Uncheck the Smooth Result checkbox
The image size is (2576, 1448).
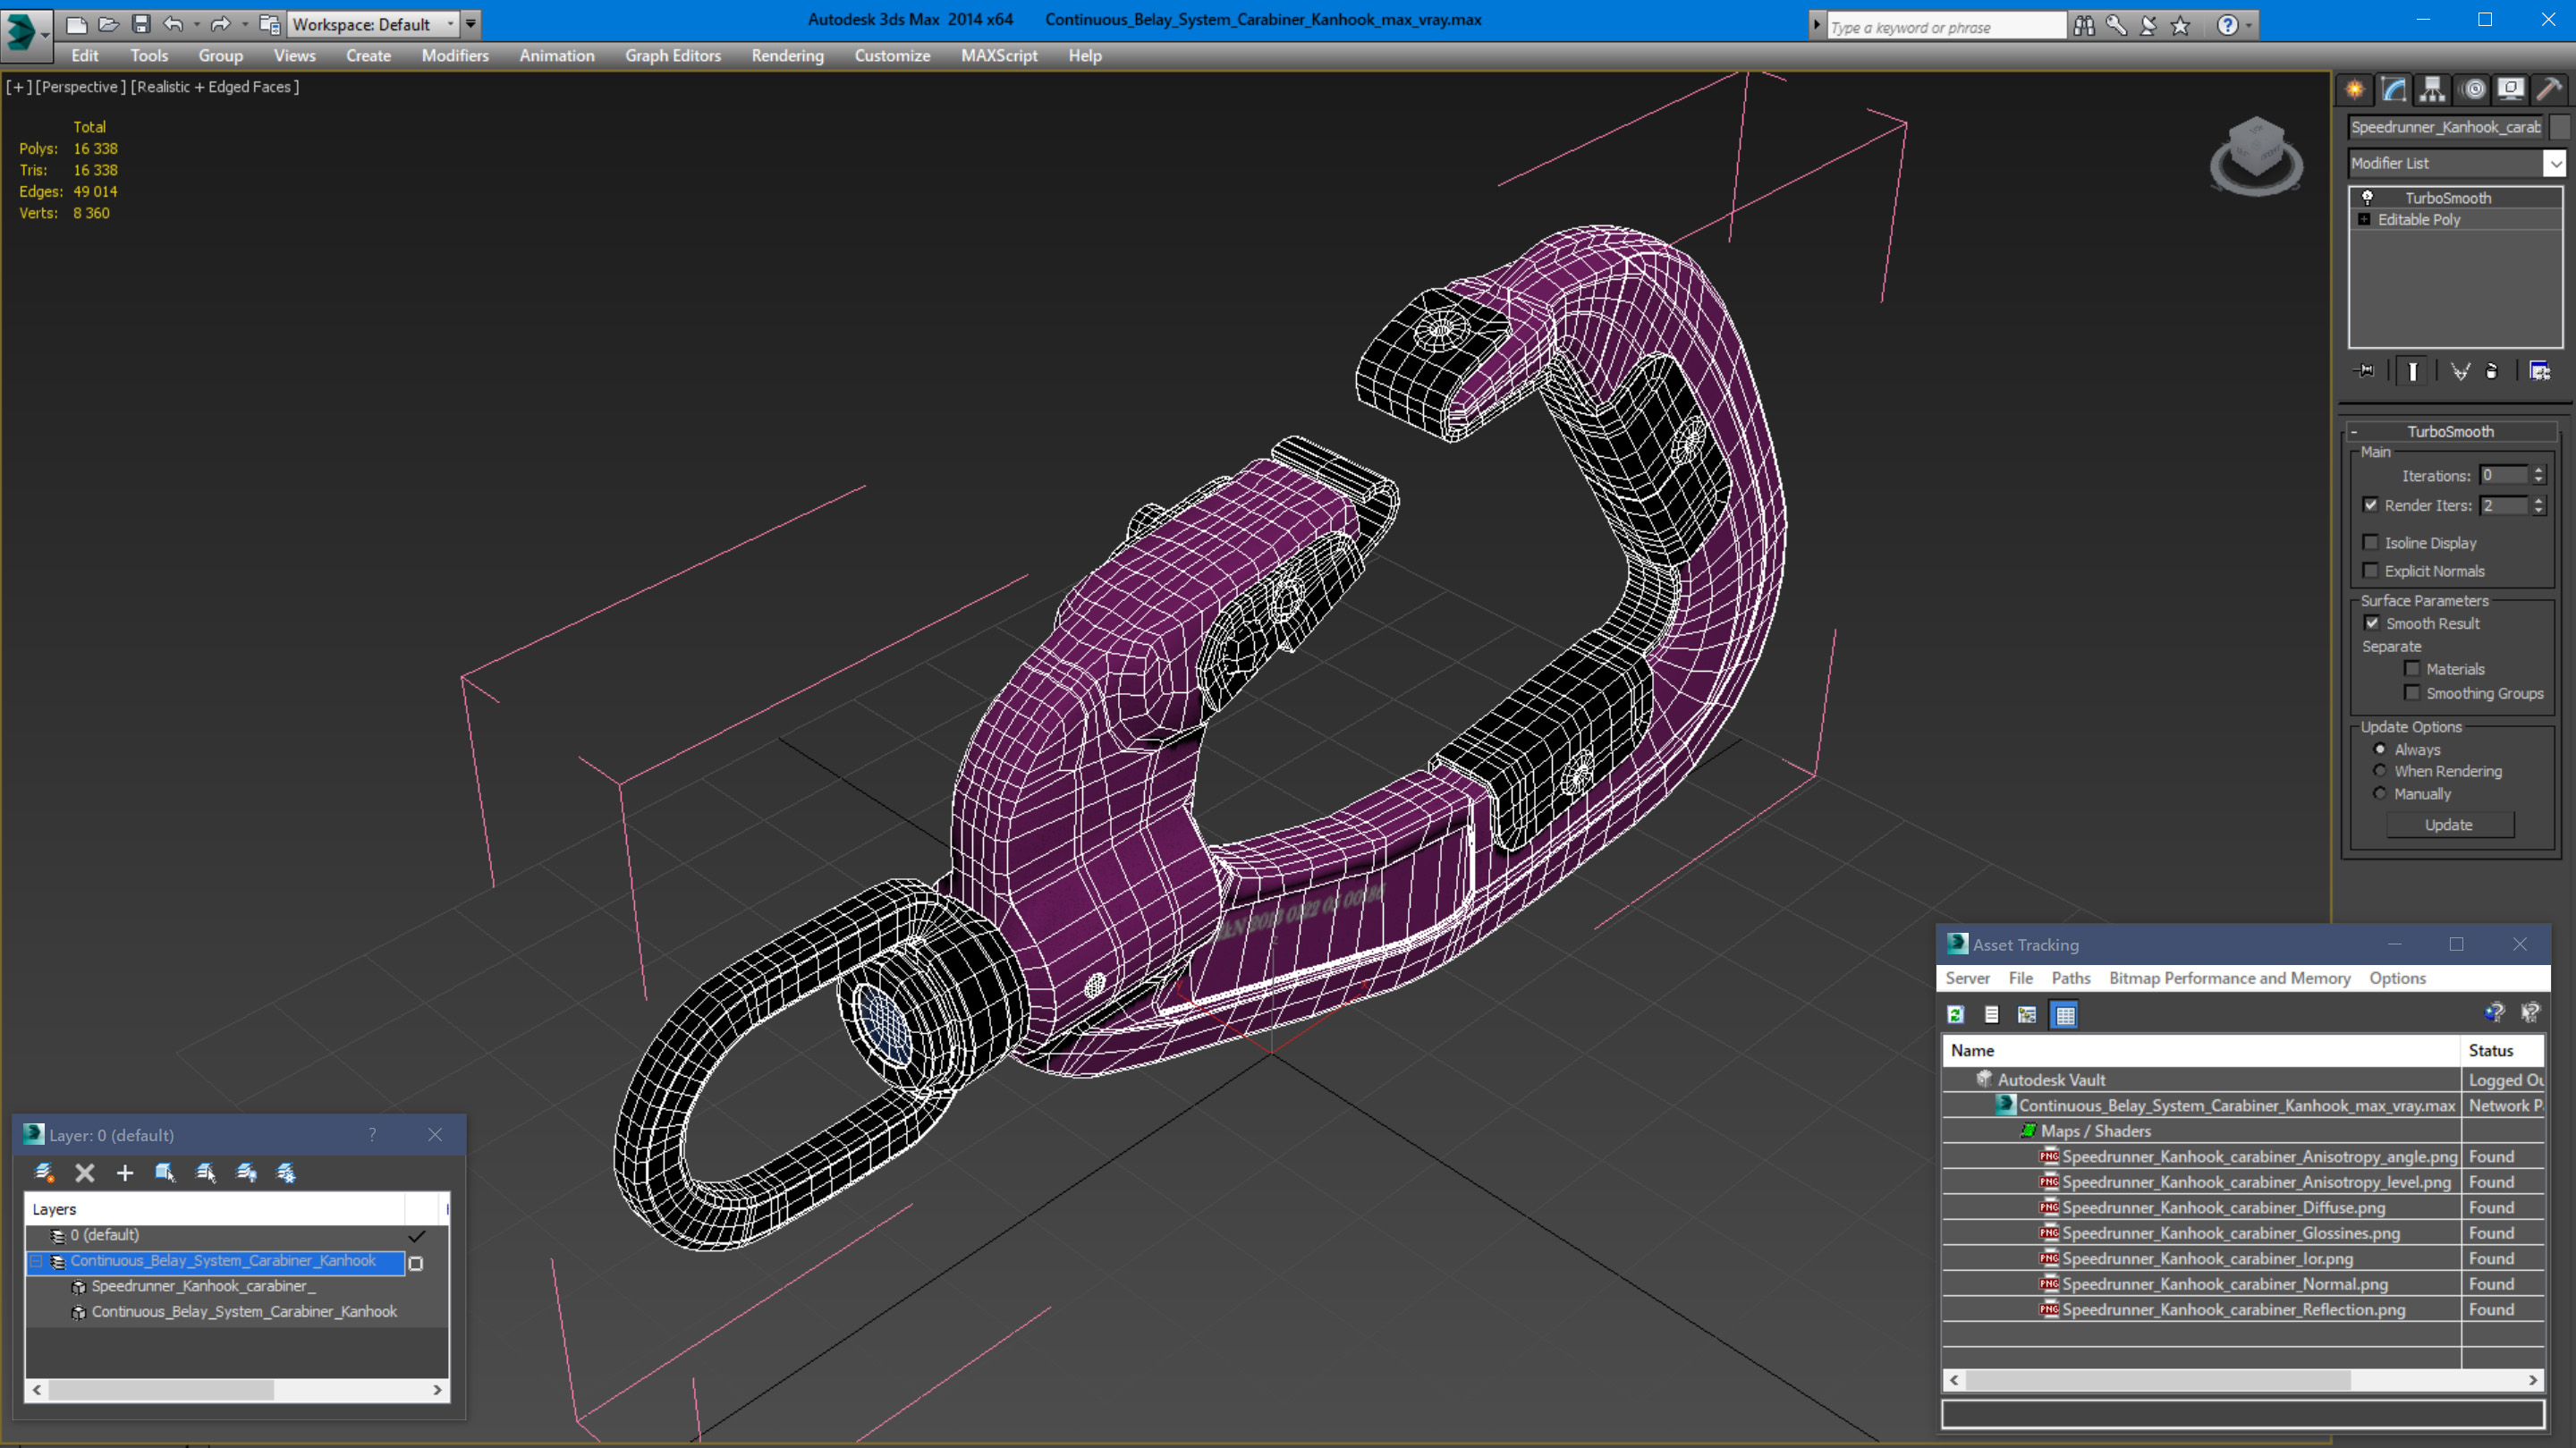pos(2371,623)
